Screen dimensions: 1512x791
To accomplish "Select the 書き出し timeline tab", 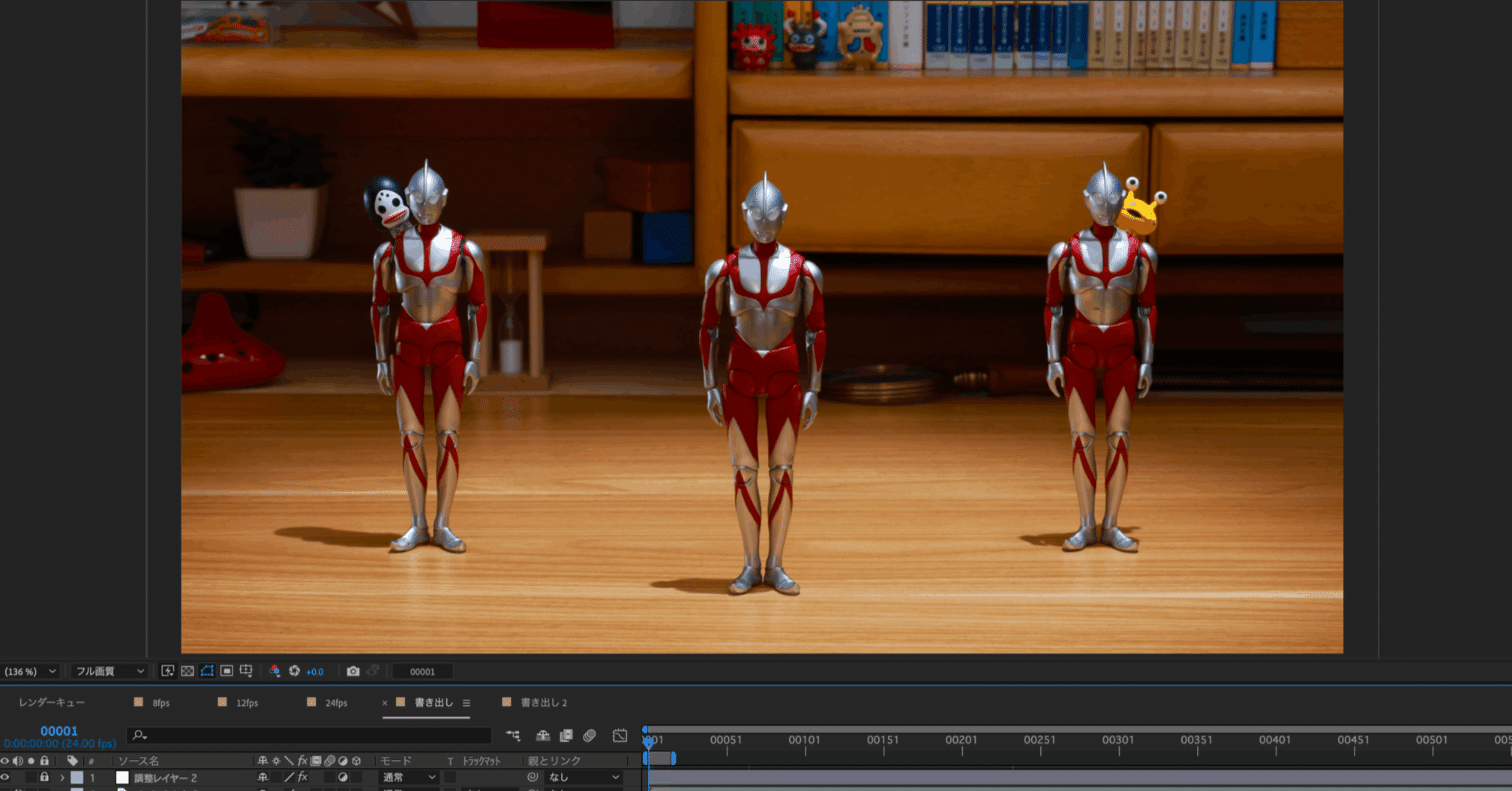I will tap(434, 702).
